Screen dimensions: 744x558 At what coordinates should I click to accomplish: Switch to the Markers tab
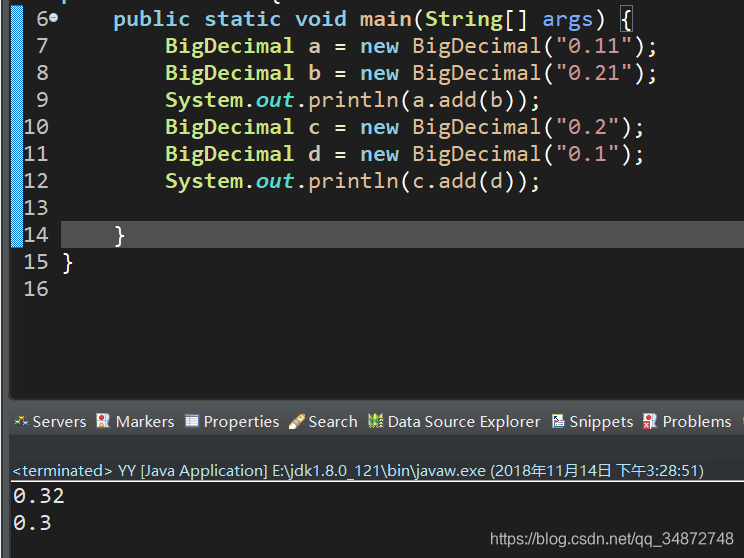[x=135, y=421]
